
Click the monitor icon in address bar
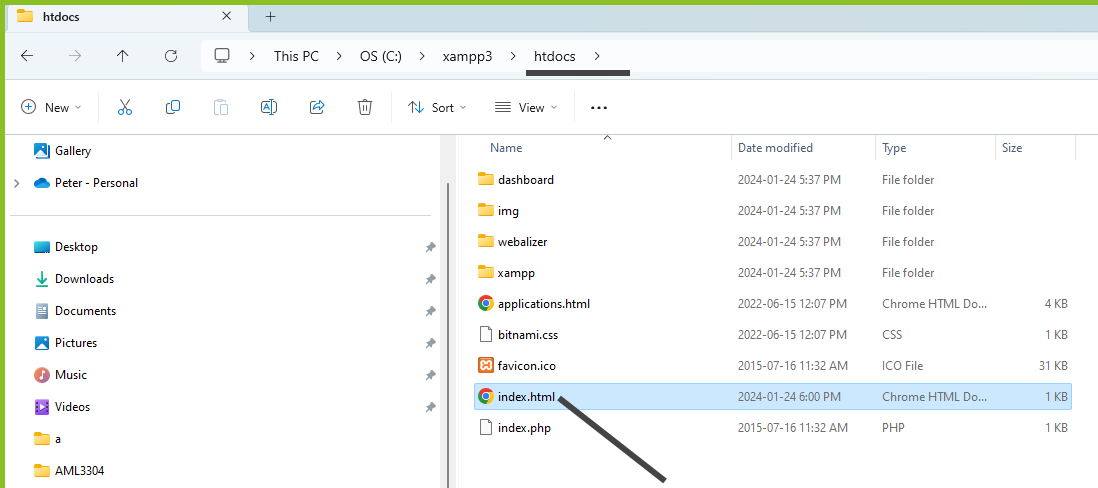(223, 56)
